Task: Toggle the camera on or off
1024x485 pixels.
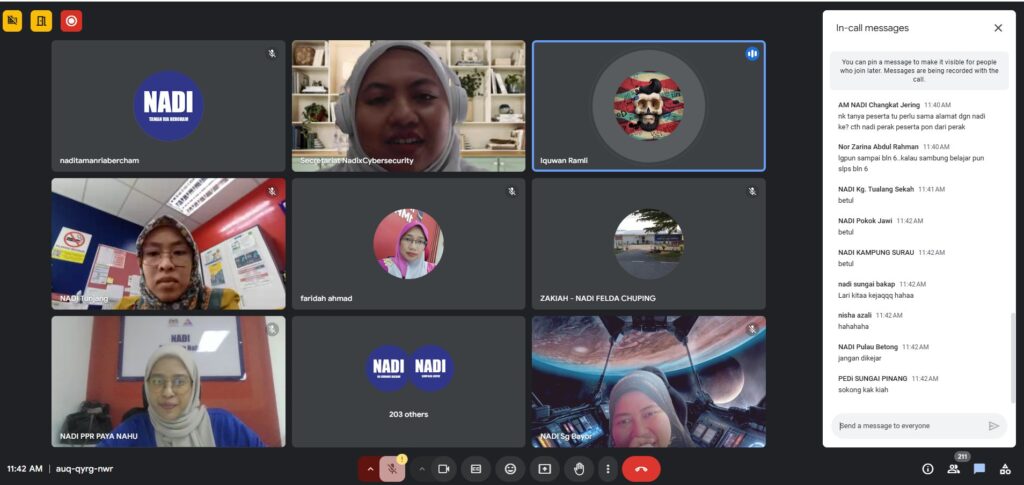Action: tap(442, 468)
